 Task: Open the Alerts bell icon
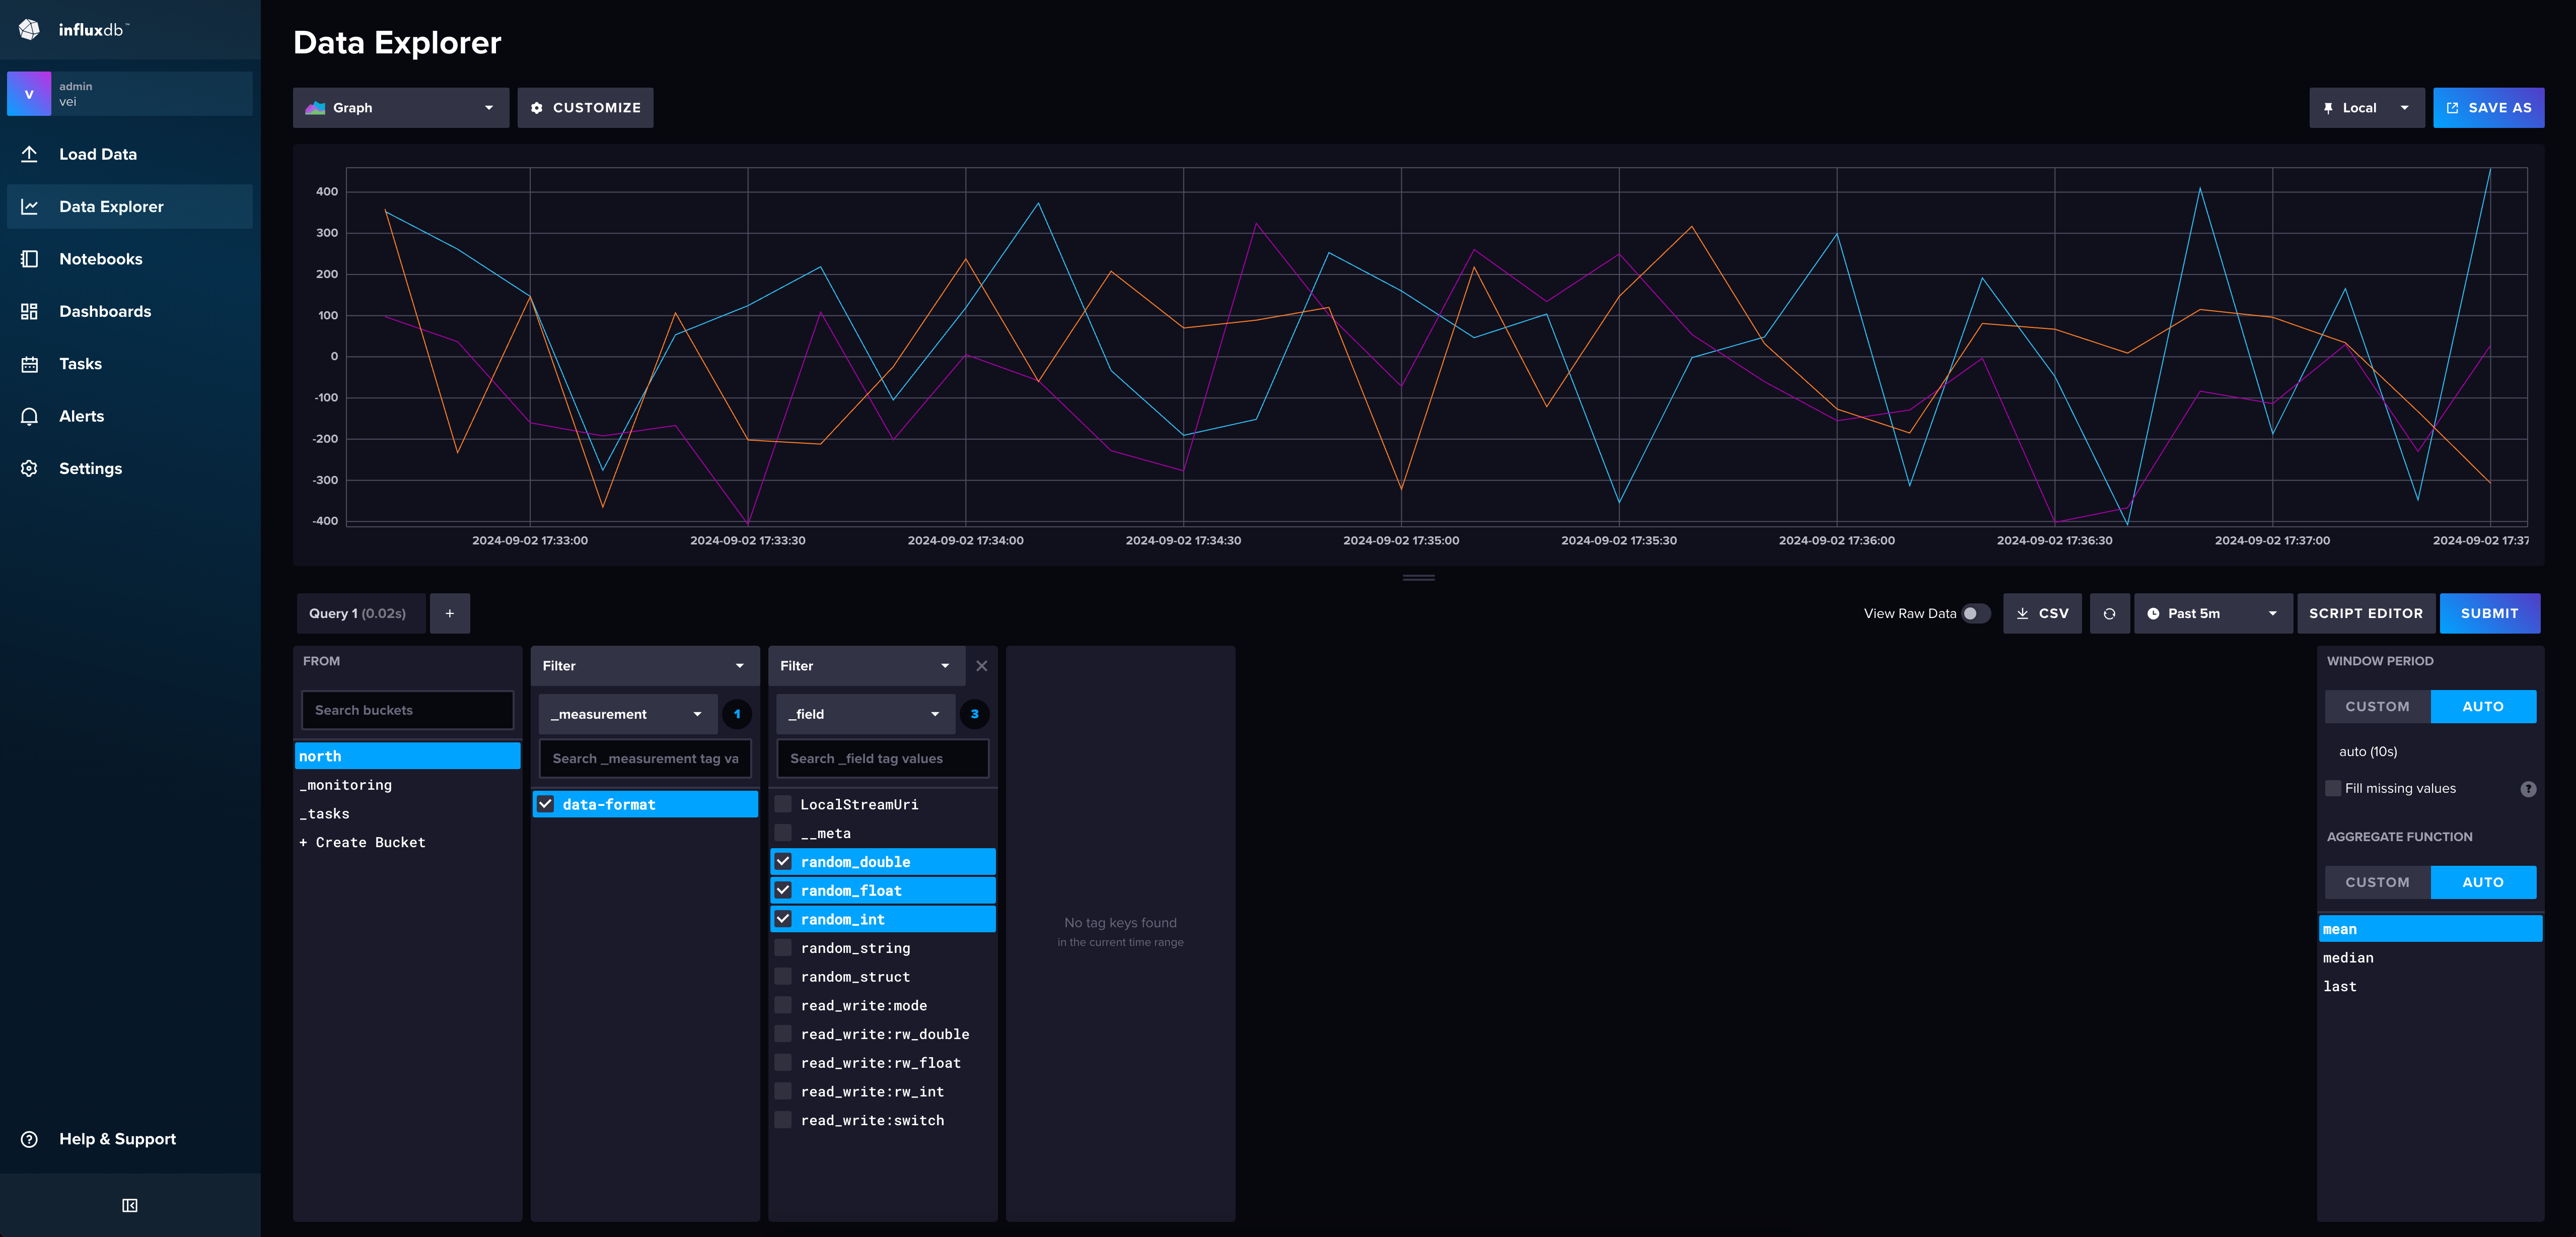[29, 416]
